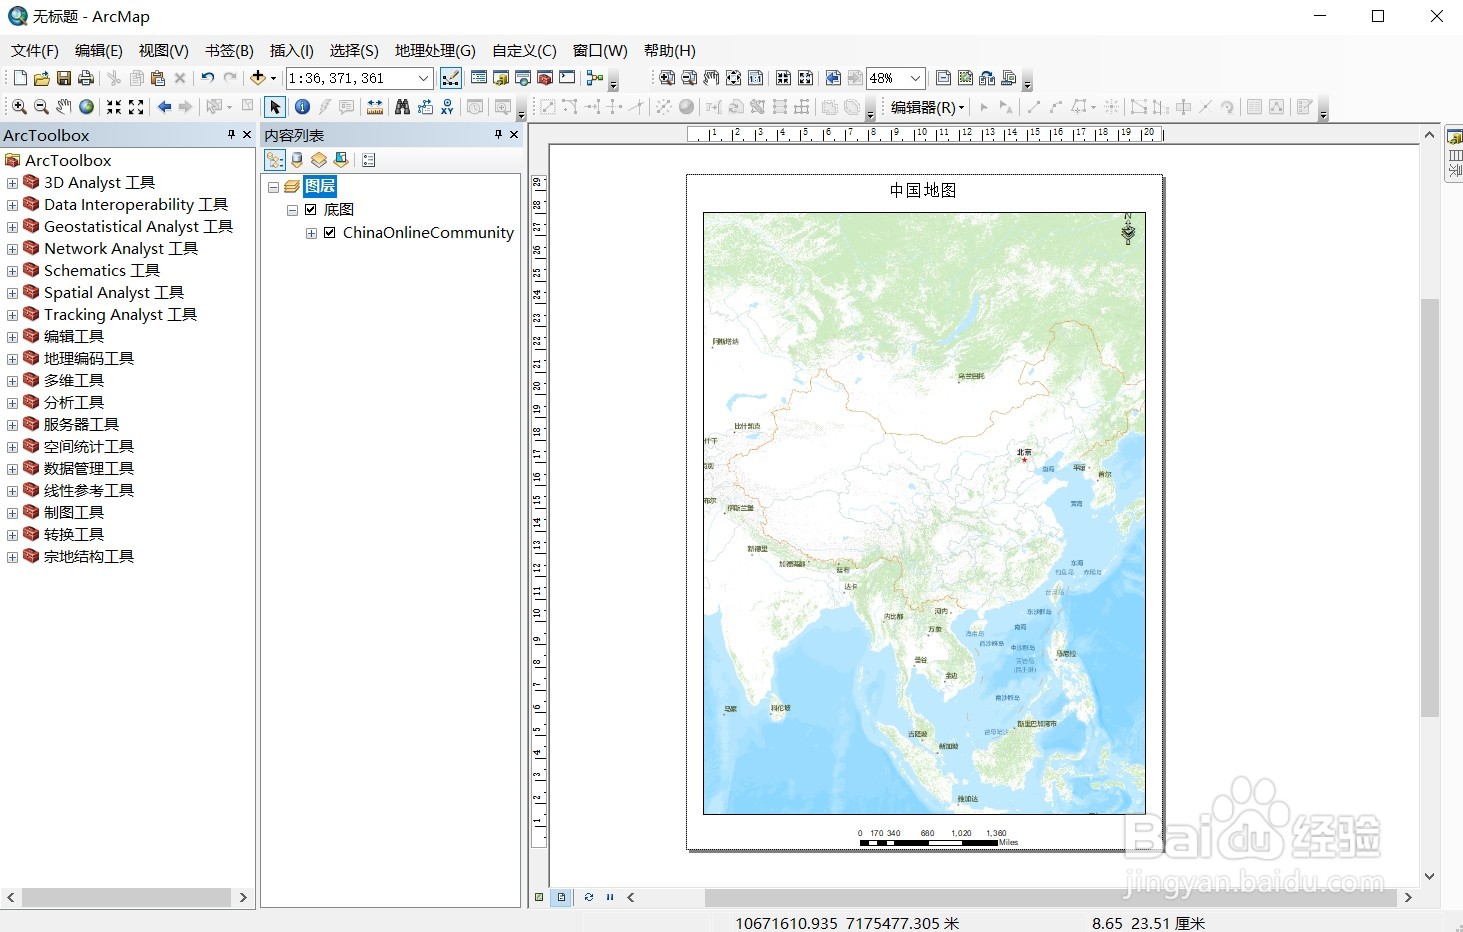Open the Find binoculars tool
Screen dimensions: 1463x932
[x=403, y=107]
